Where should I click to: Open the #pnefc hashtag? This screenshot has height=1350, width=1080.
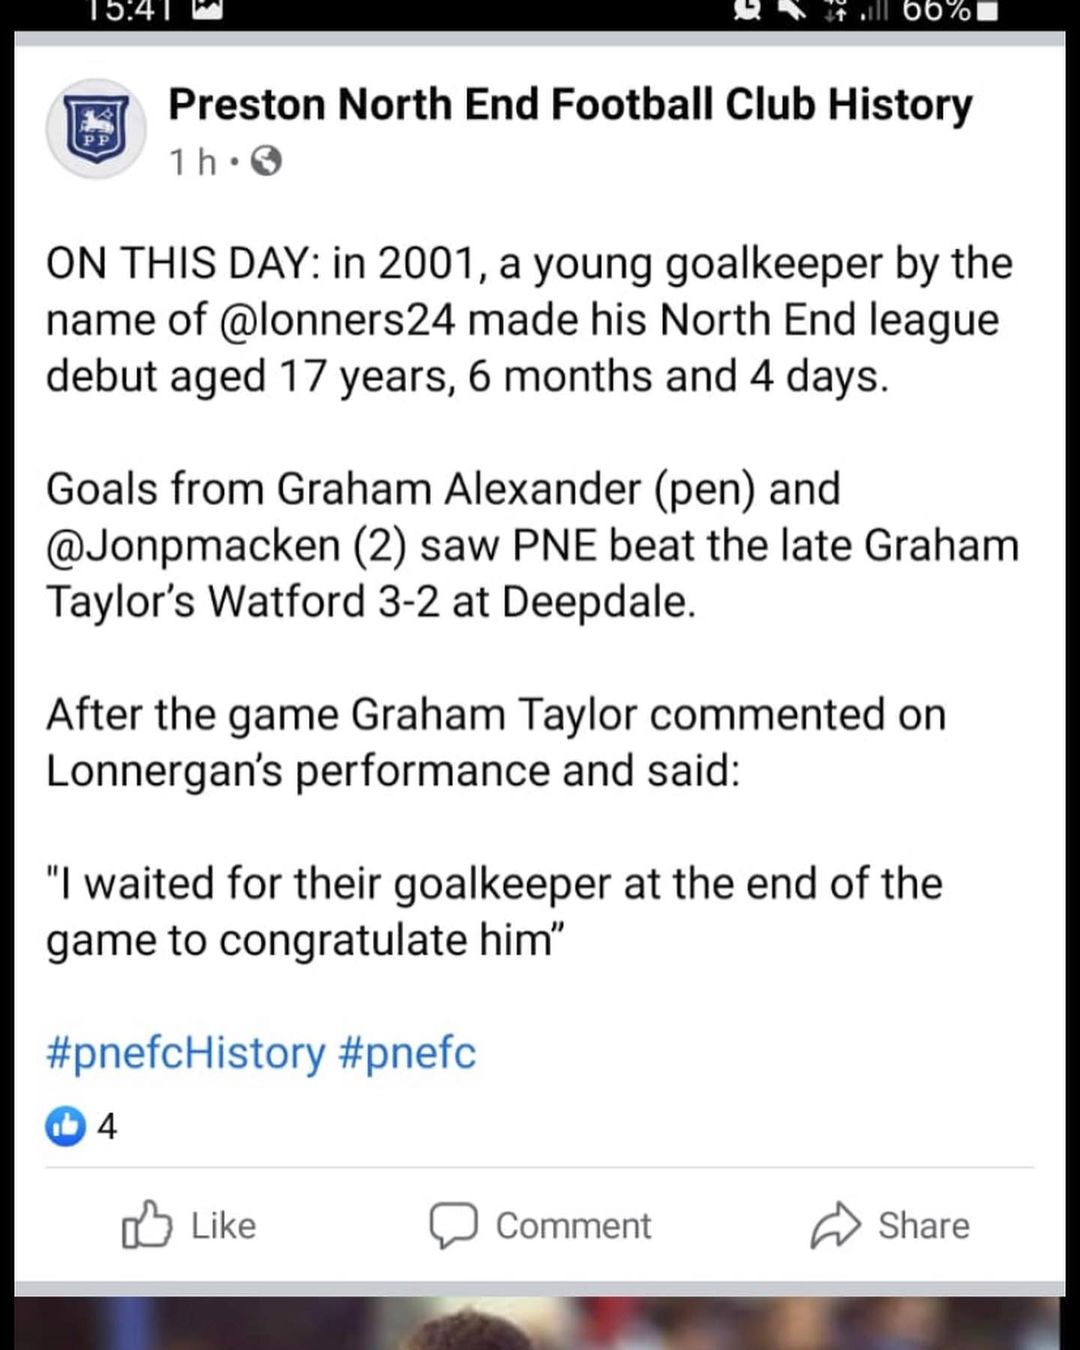click(408, 1053)
